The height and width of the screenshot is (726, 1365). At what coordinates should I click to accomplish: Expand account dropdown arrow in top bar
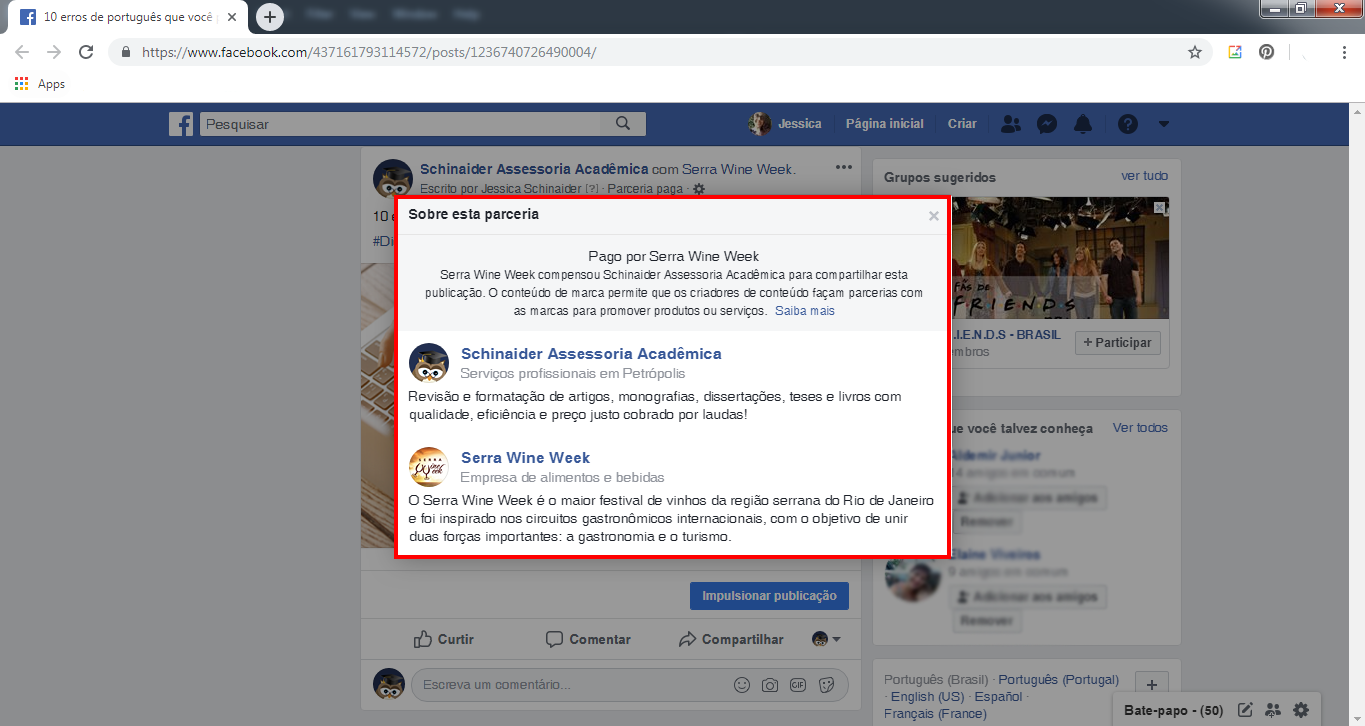click(x=1163, y=124)
